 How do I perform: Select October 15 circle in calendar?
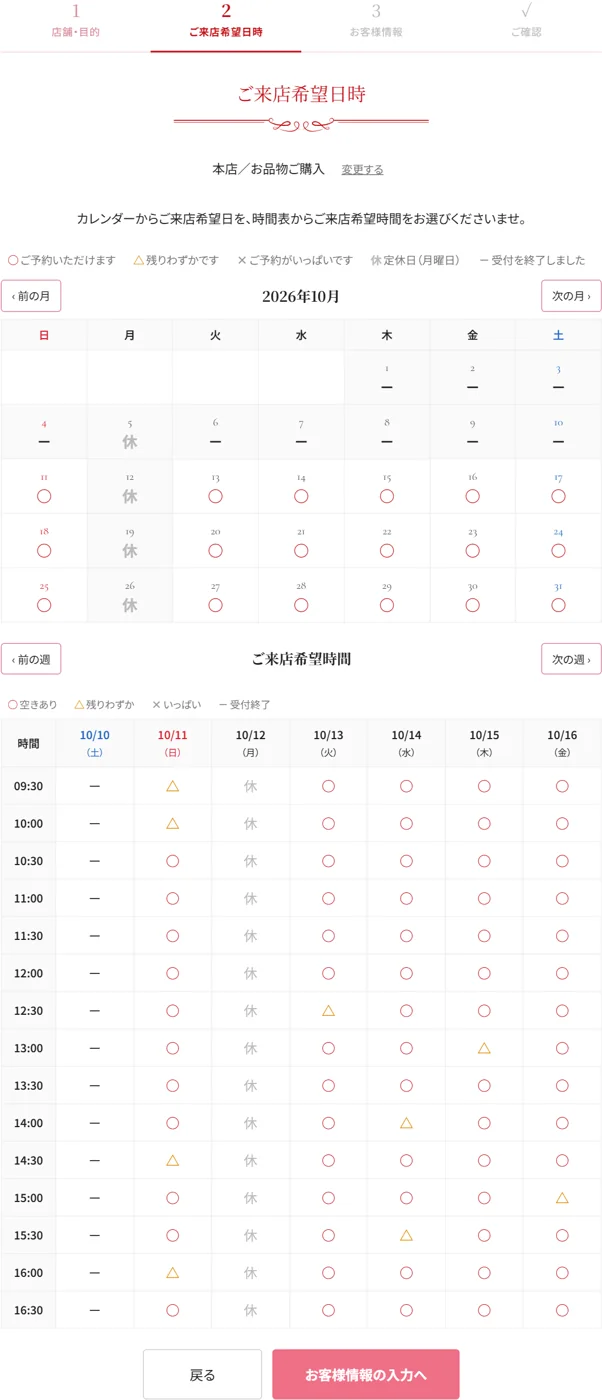(x=387, y=496)
